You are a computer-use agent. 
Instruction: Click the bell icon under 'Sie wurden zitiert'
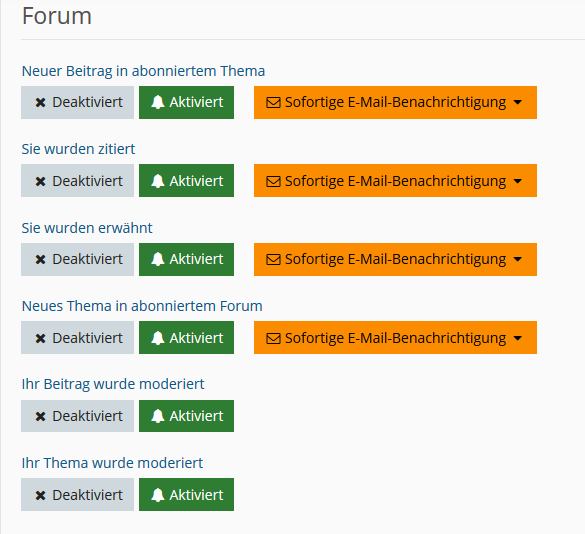pyautogui.click(x=157, y=181)
